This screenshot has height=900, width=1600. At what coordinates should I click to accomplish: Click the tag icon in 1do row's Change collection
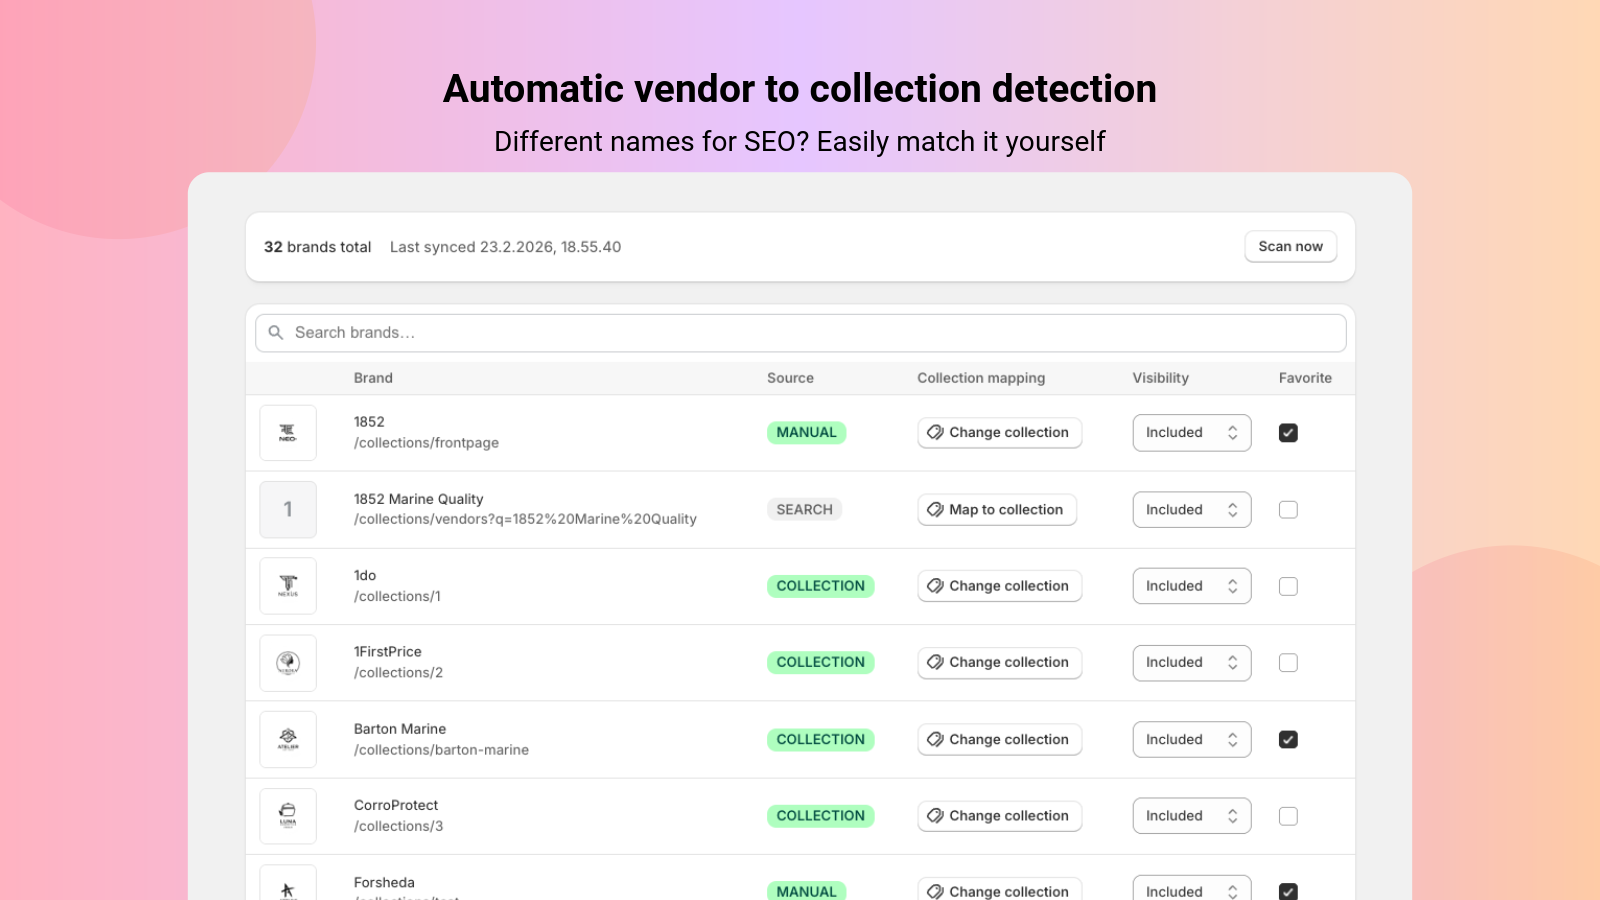point(935,586)
